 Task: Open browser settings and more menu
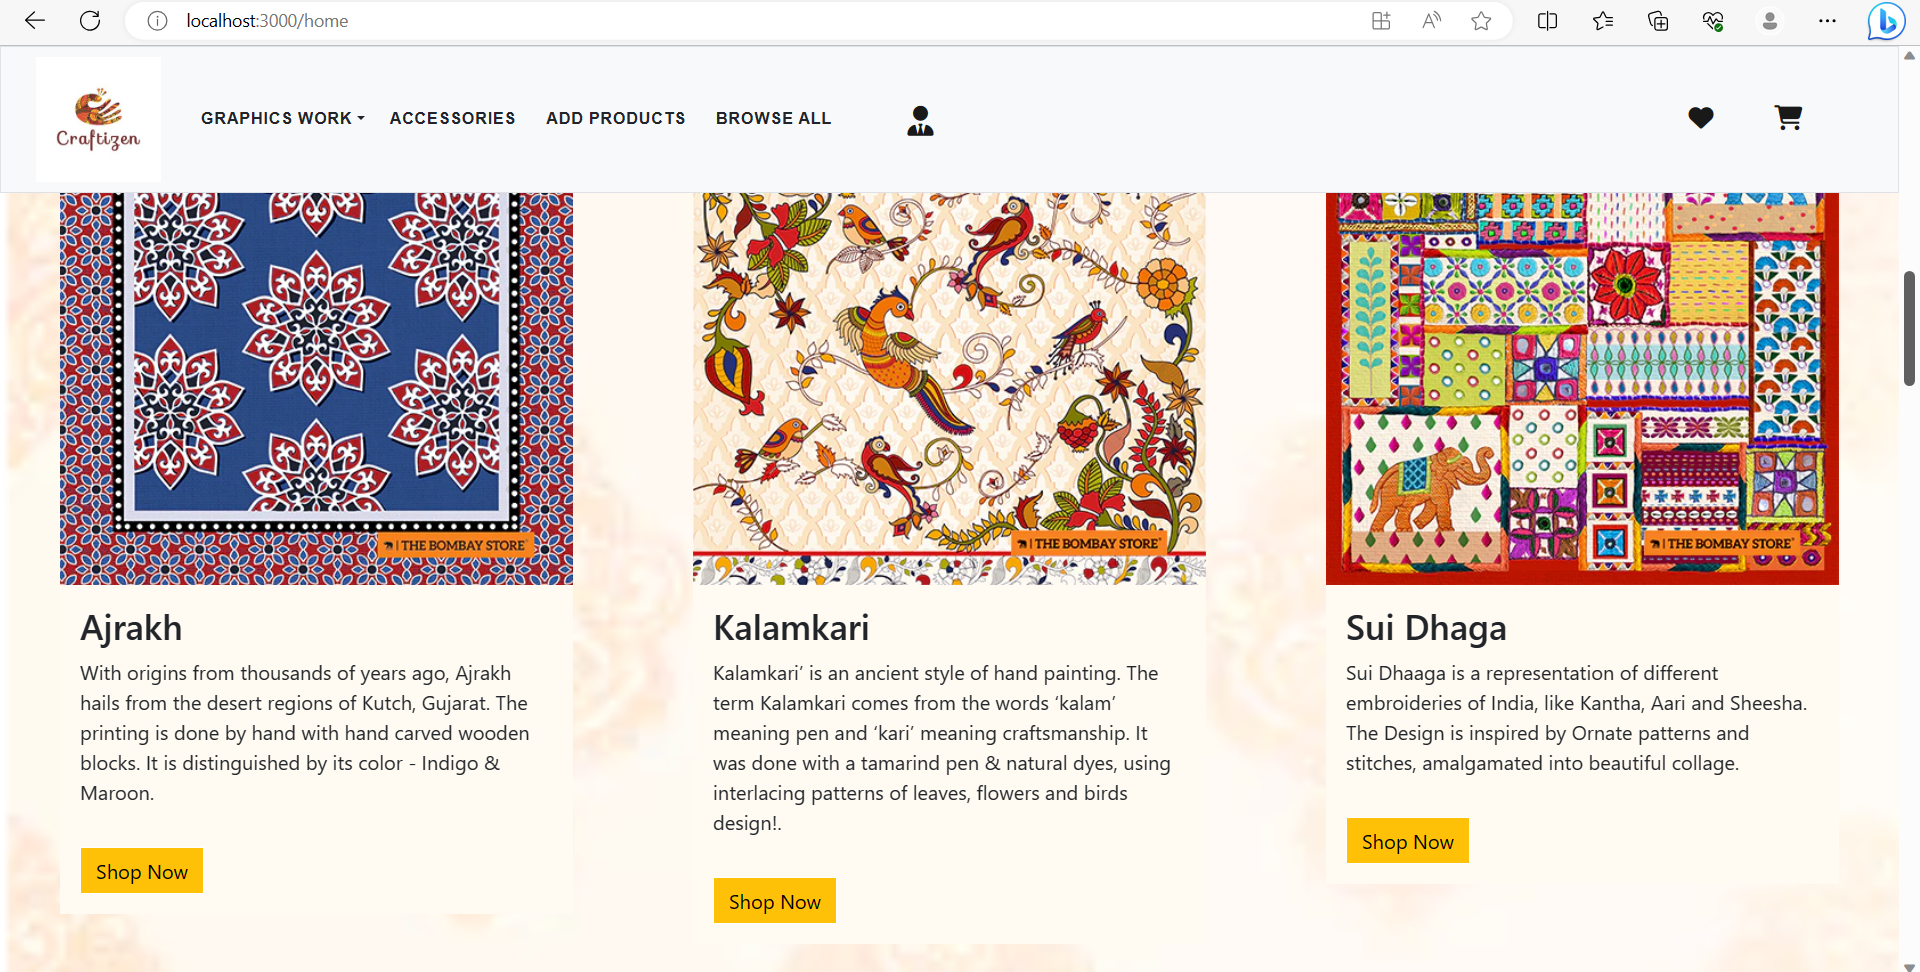coord(1827,21)
